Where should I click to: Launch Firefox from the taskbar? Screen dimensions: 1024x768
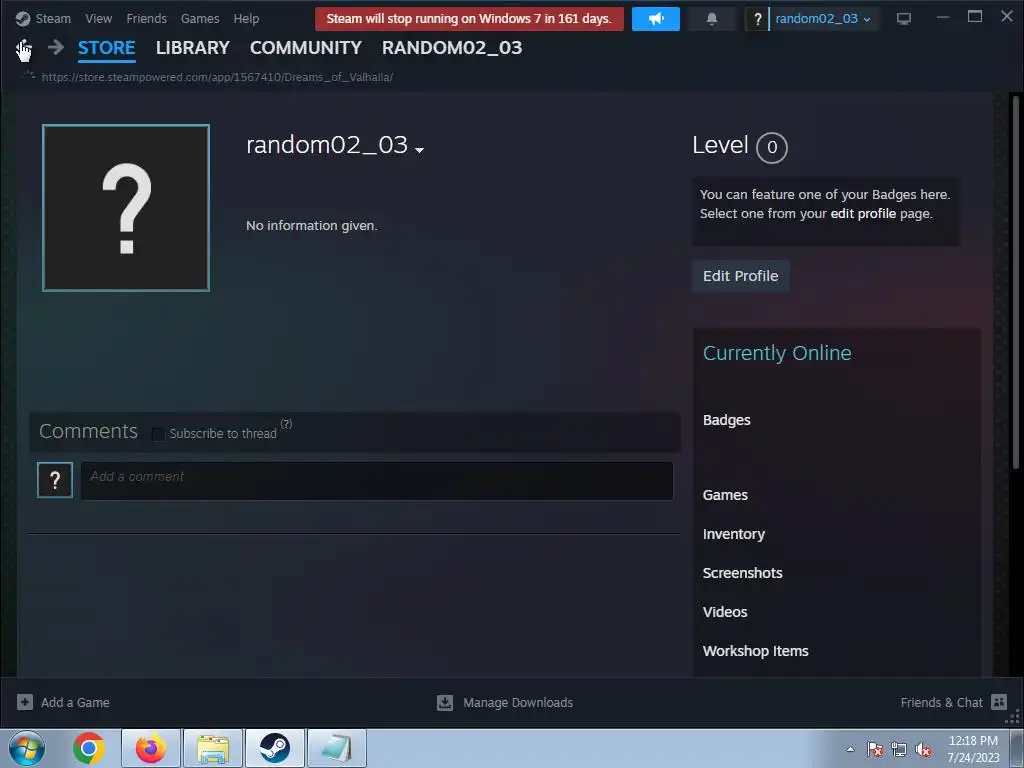point(150,748)
